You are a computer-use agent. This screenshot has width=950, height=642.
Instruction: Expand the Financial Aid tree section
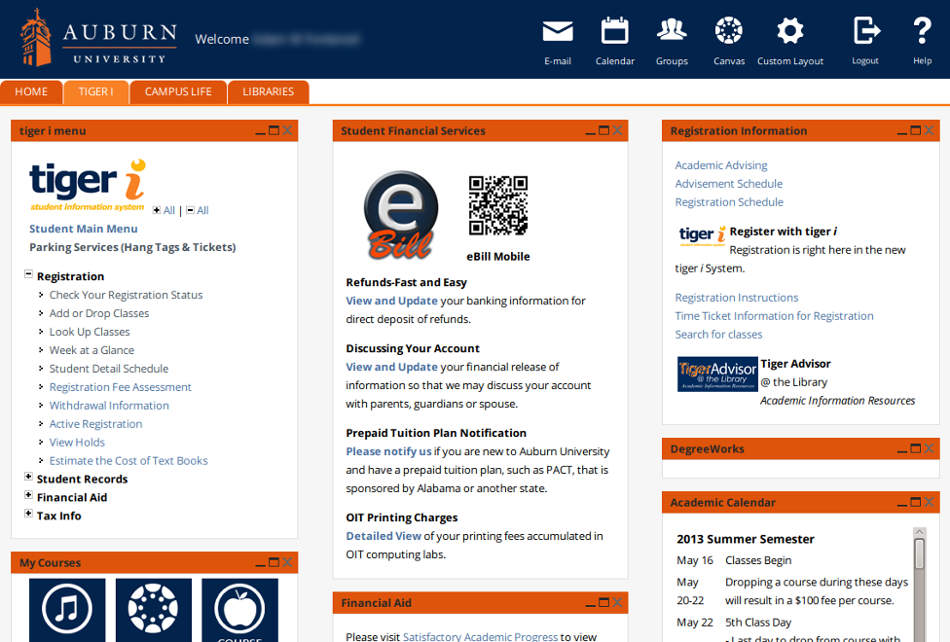pos(28,495)
